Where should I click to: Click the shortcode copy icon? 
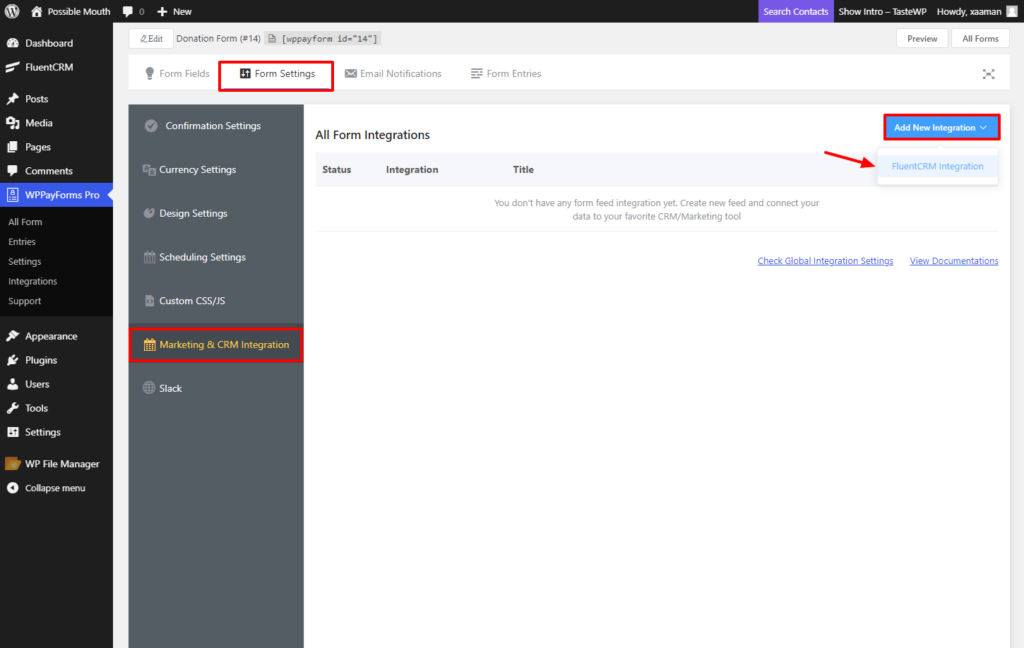click(x=271, y=39)
